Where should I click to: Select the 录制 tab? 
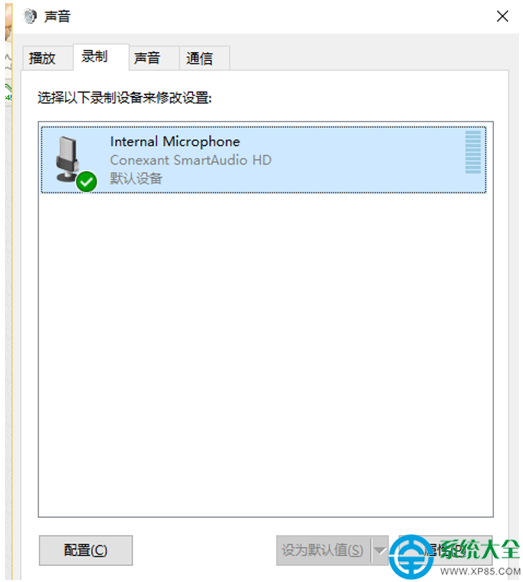pyautogui.click(x=94, y=56)
